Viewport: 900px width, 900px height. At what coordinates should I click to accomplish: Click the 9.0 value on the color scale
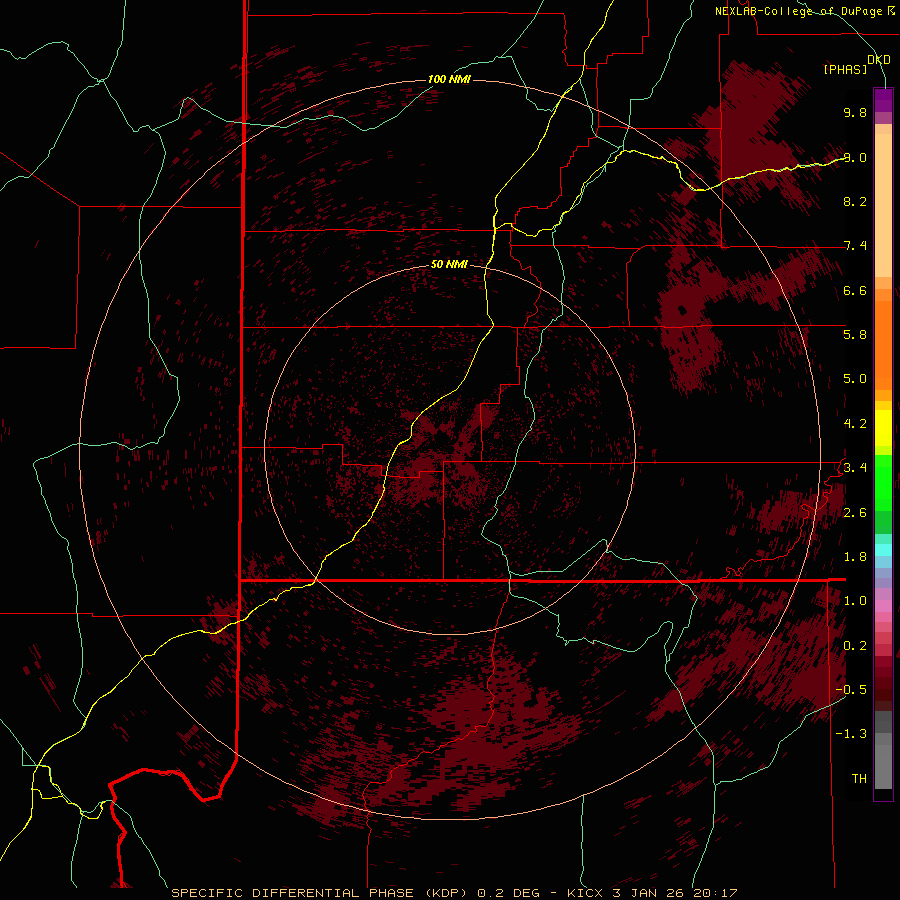(x=855, y=157)
